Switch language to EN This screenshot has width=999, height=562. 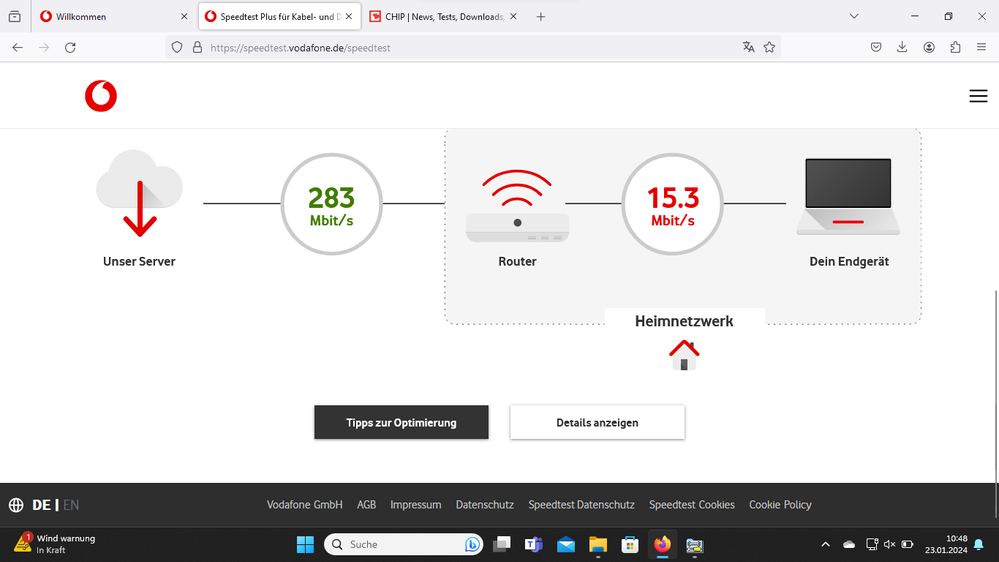point(71,505)
